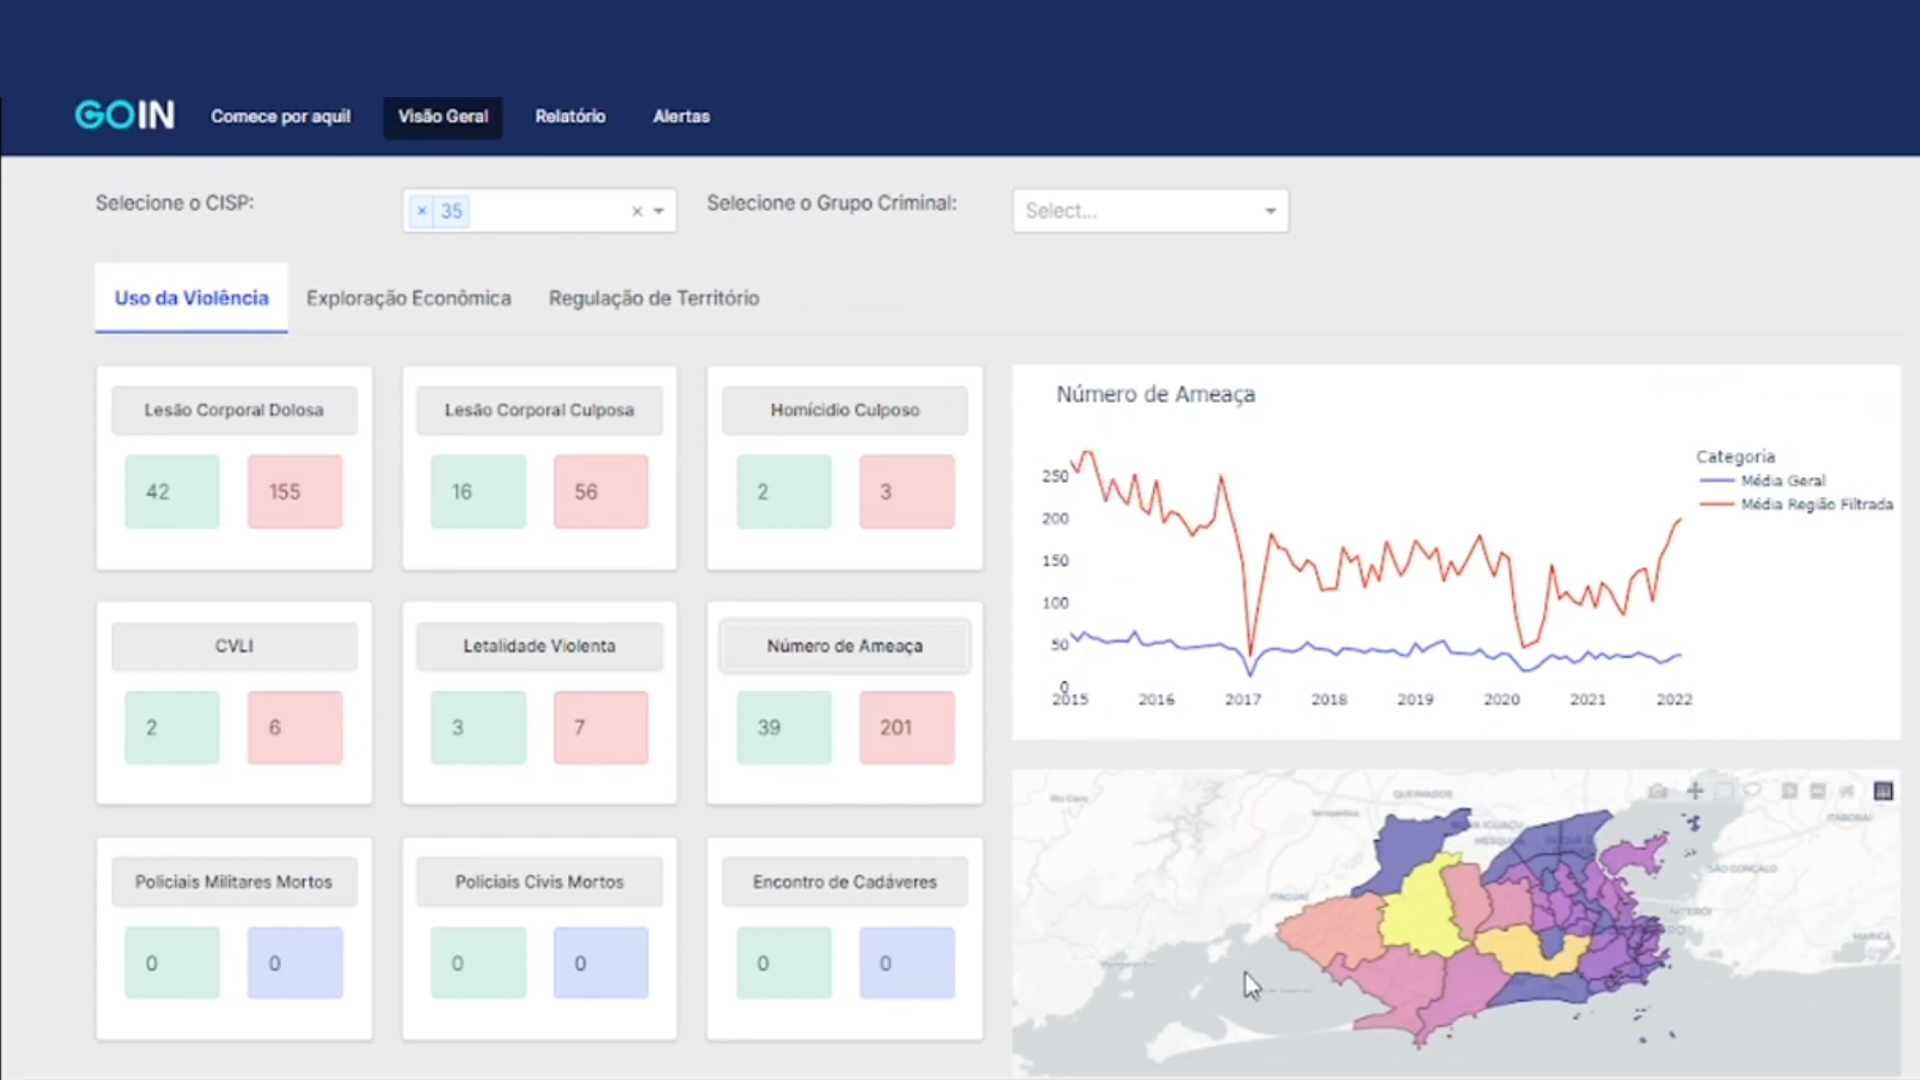Screen dimensions: 1920x1080
Task: Reset the map view icon
Action: coord(1847,791)
